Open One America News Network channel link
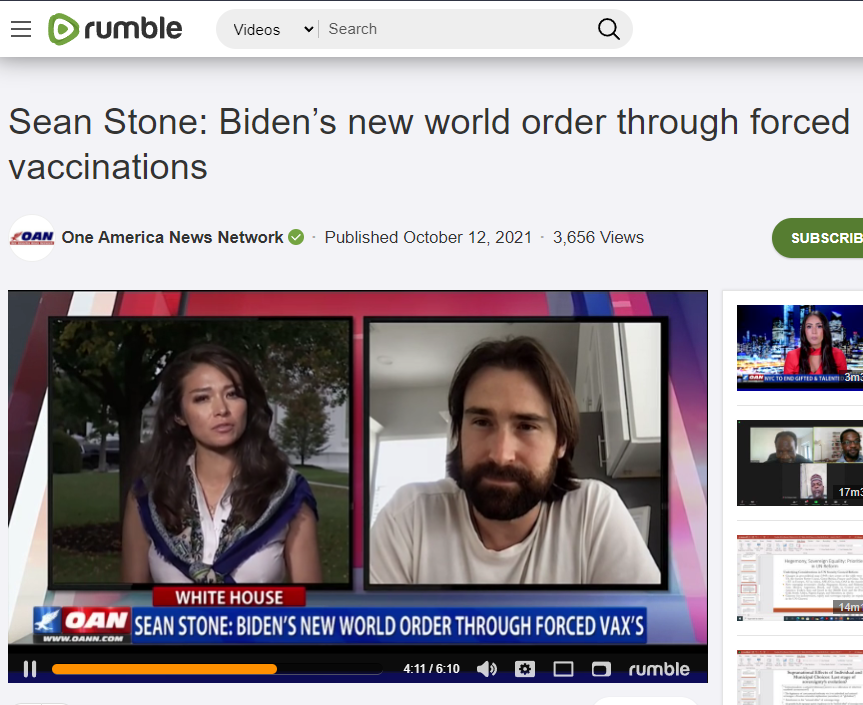This screenshot has width=863, height=705. pos(172,237)
